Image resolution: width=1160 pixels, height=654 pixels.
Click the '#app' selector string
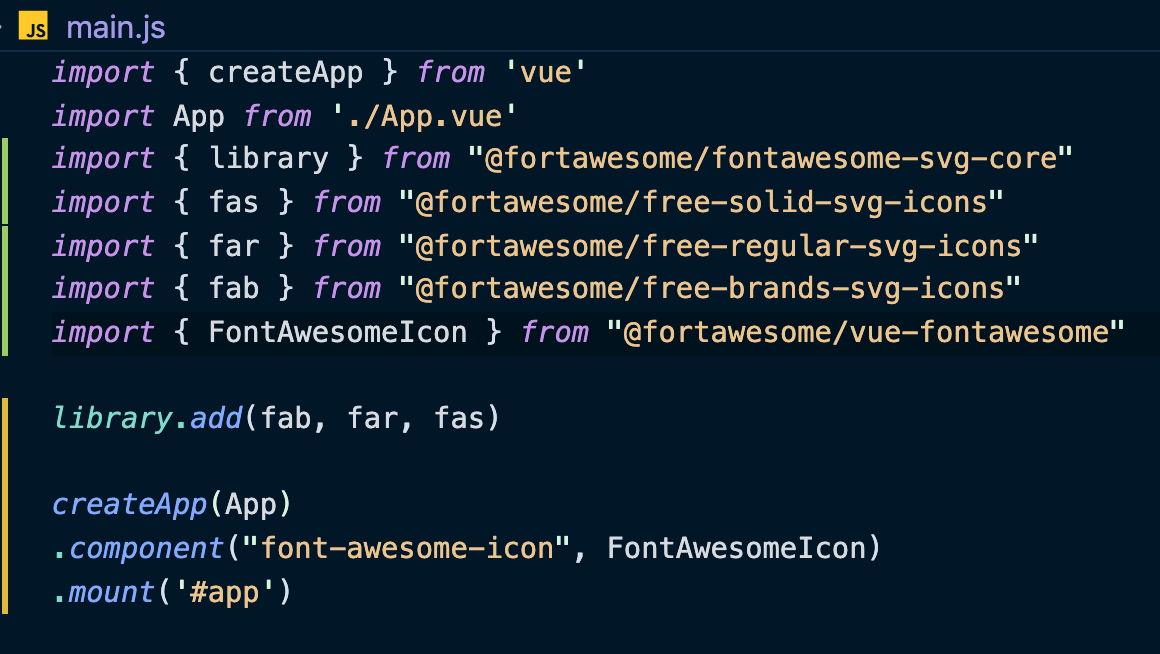(224, 593)
